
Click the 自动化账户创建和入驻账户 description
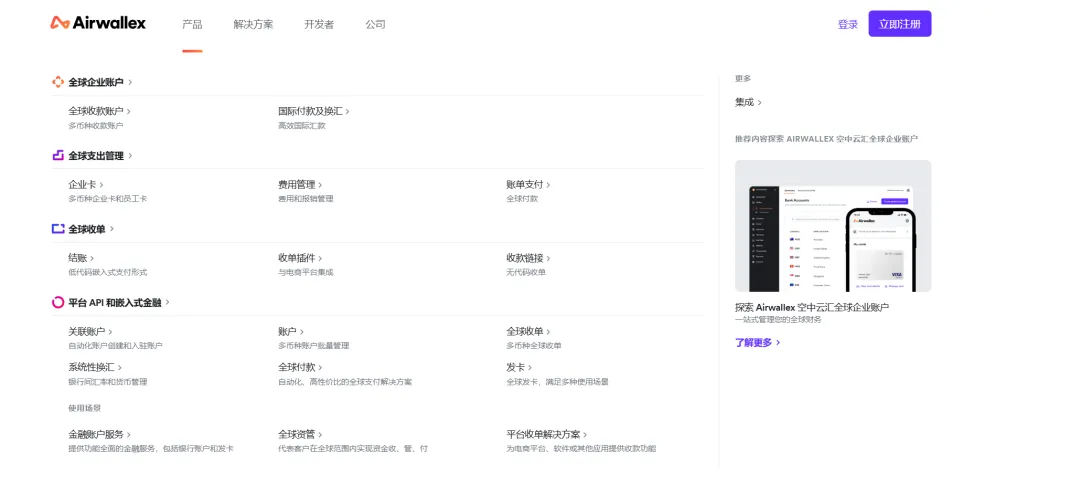click(x=115, y=346)
